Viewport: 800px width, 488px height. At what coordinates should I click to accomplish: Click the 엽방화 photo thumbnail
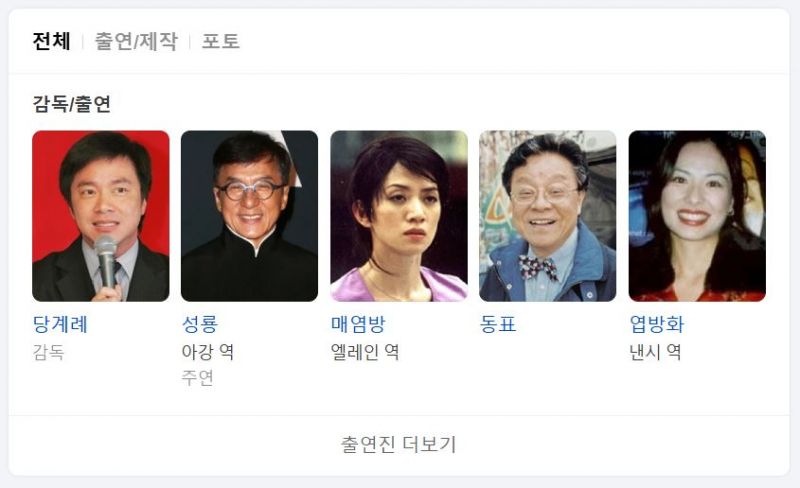(x=697, y=216)
